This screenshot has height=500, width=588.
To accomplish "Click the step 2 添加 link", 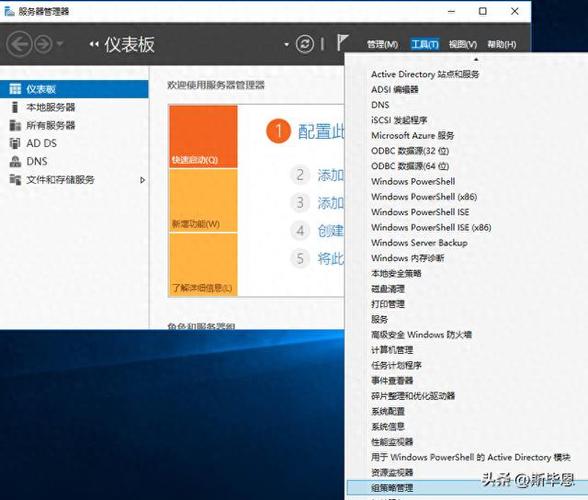I will [x=330, y=175].
